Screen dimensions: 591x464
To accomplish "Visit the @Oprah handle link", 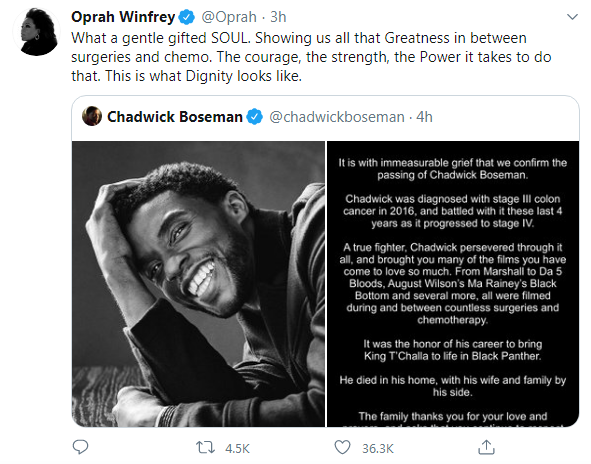I will [x=229, y=17].
